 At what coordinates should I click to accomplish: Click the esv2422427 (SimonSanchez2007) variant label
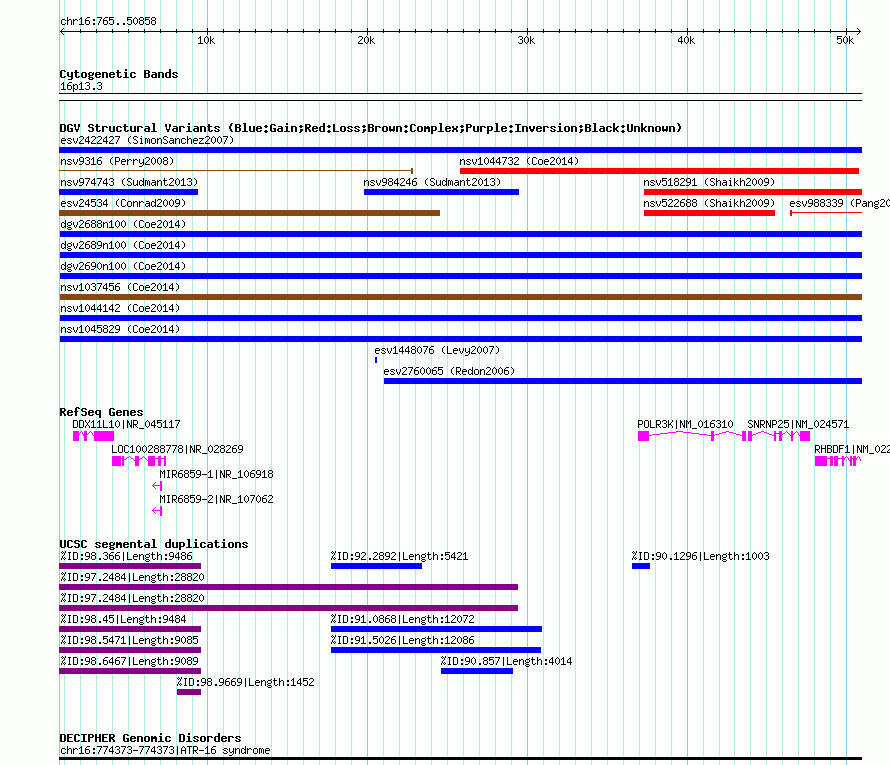[x=146, y=140]
